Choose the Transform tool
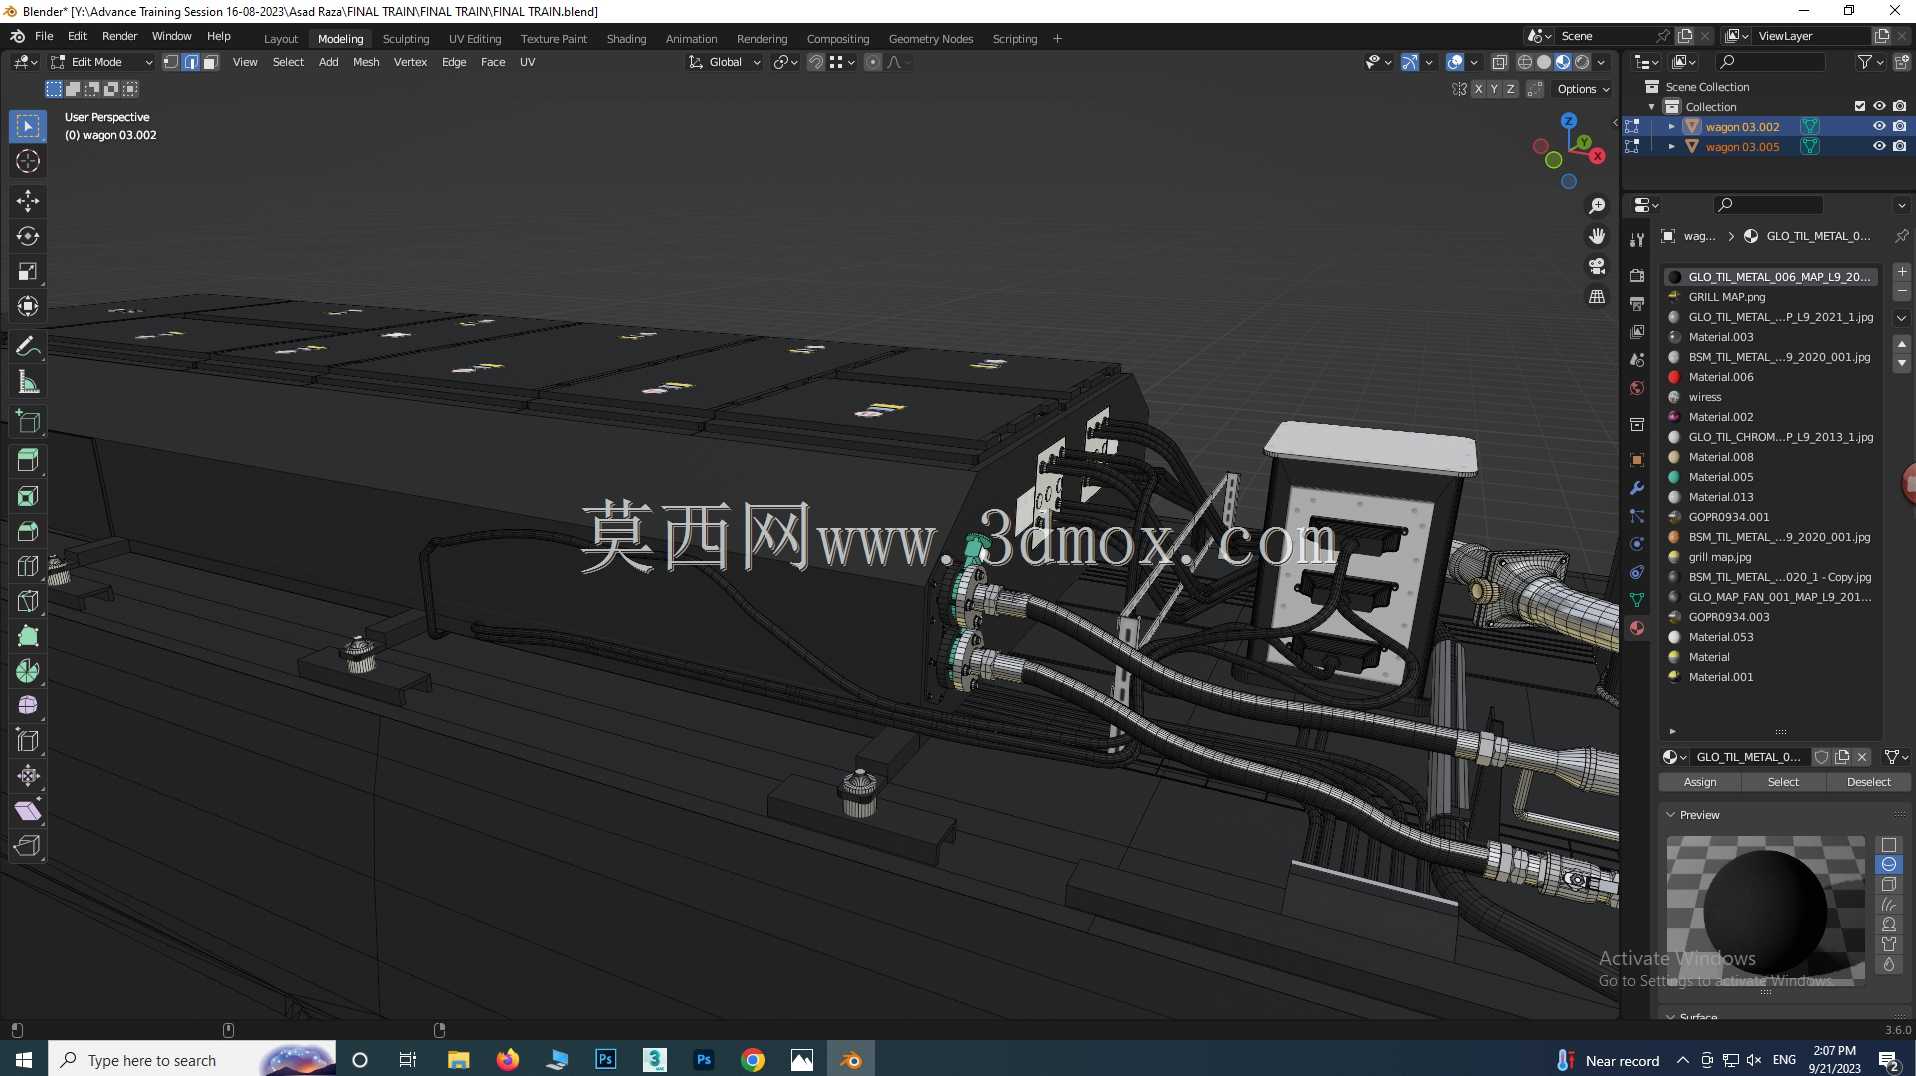Screen dimensions: 1916x1076 point(28,306)
